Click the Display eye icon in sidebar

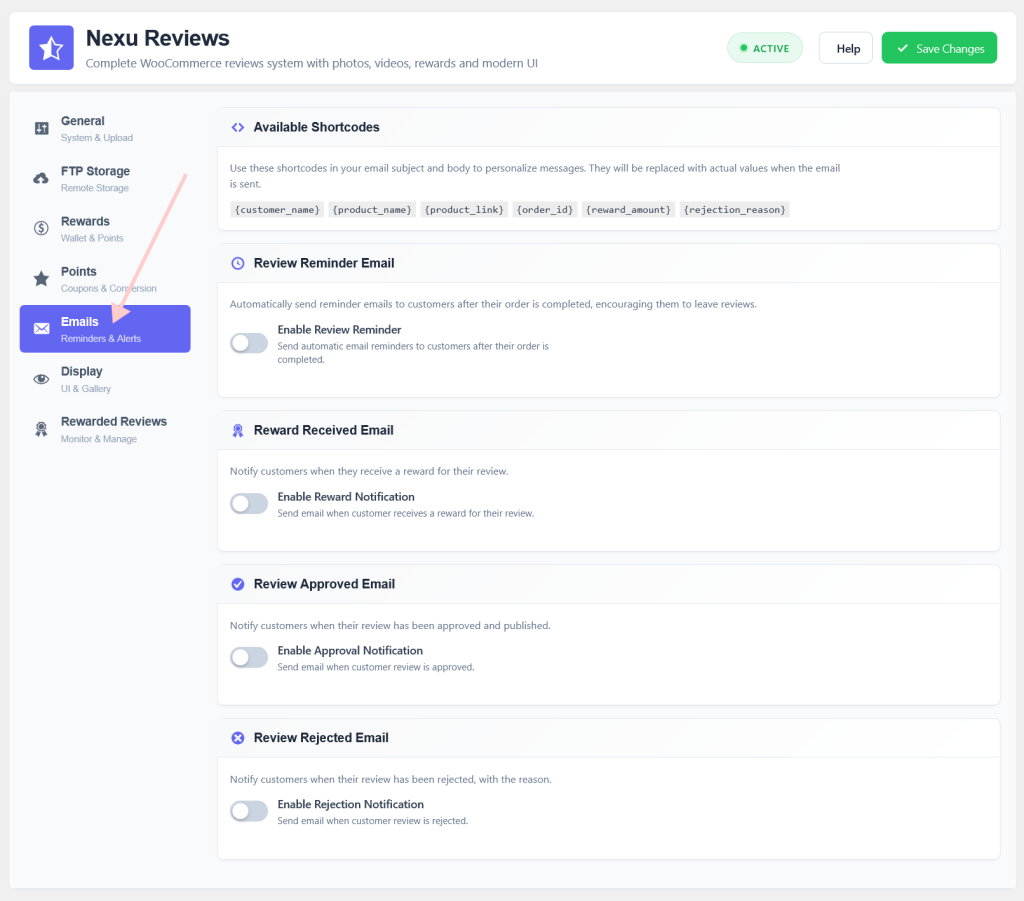41,379
